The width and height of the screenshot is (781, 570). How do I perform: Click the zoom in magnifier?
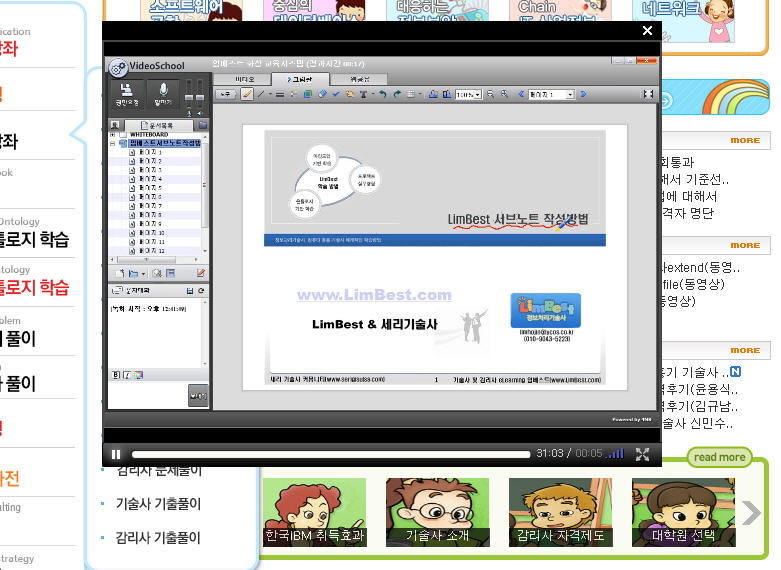pos(505,94)
